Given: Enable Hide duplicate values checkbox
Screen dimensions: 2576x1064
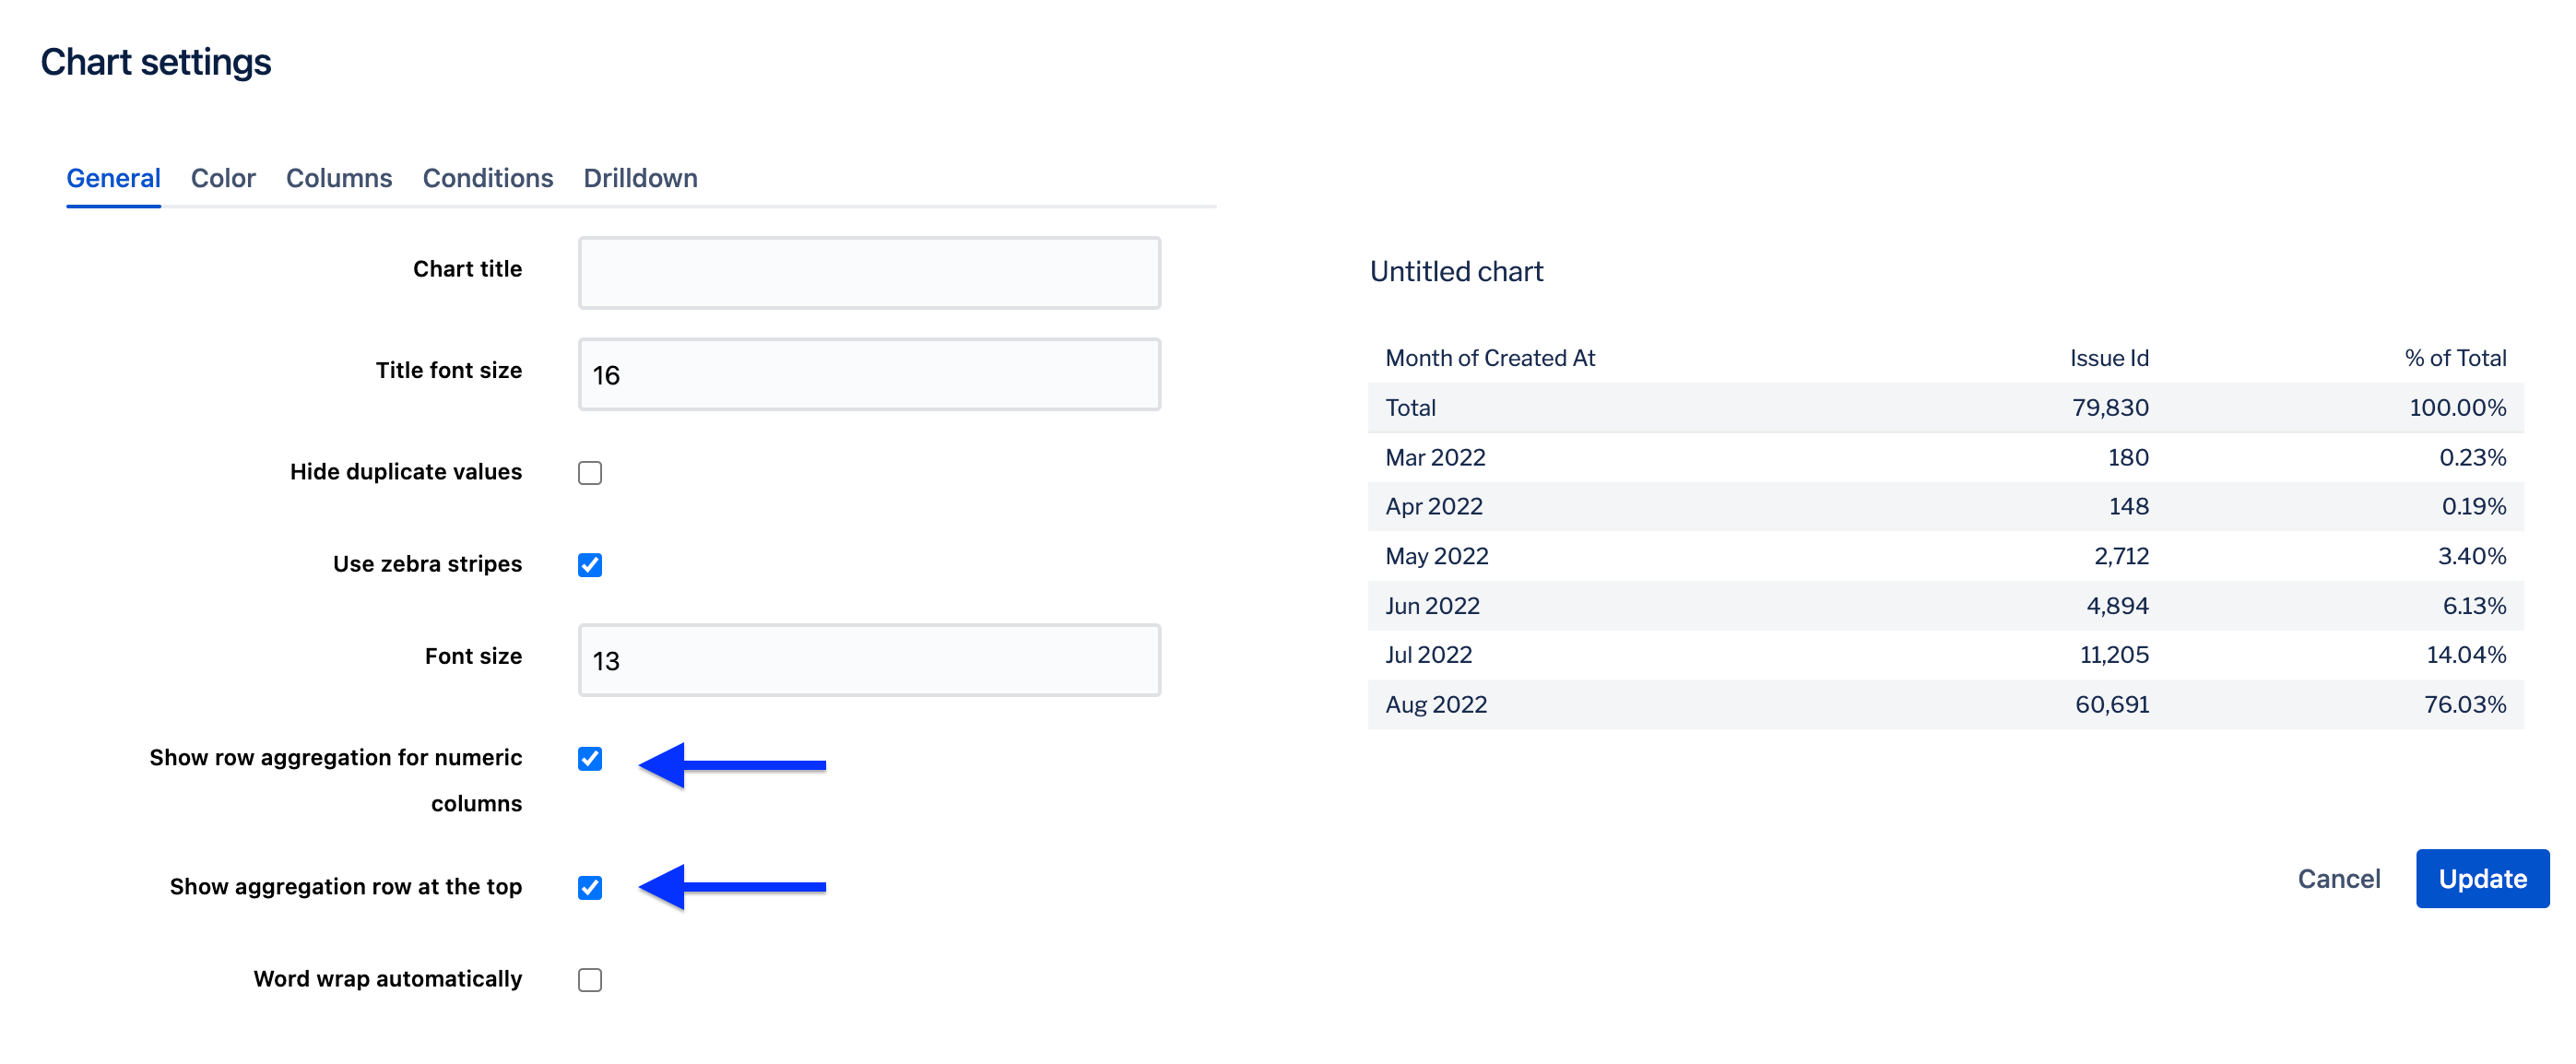Looking at the screenshot, I should pyautogui.click(x=590, y=473).
